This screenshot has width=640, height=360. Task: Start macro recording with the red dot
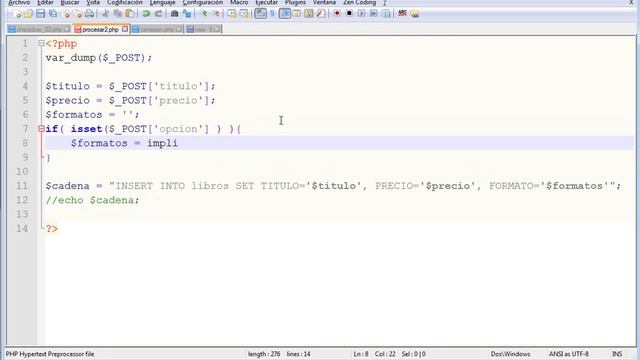coord(337,13)
